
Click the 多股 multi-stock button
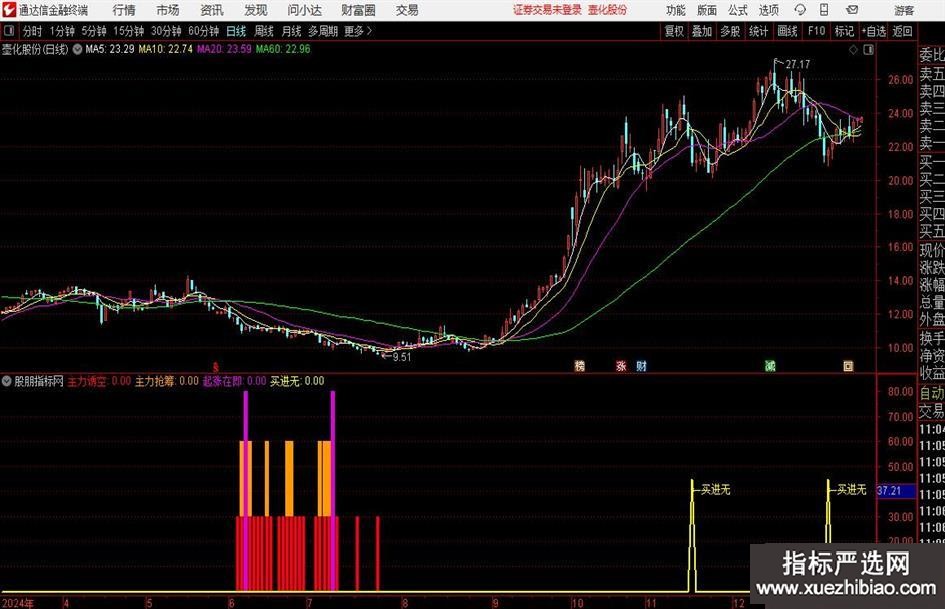730,31
